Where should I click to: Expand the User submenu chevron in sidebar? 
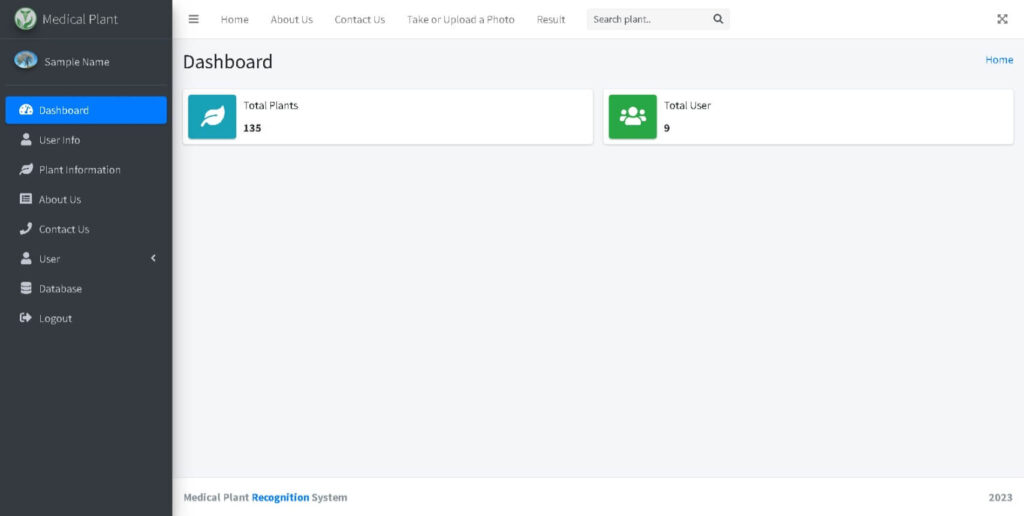(x=153, y=259)
